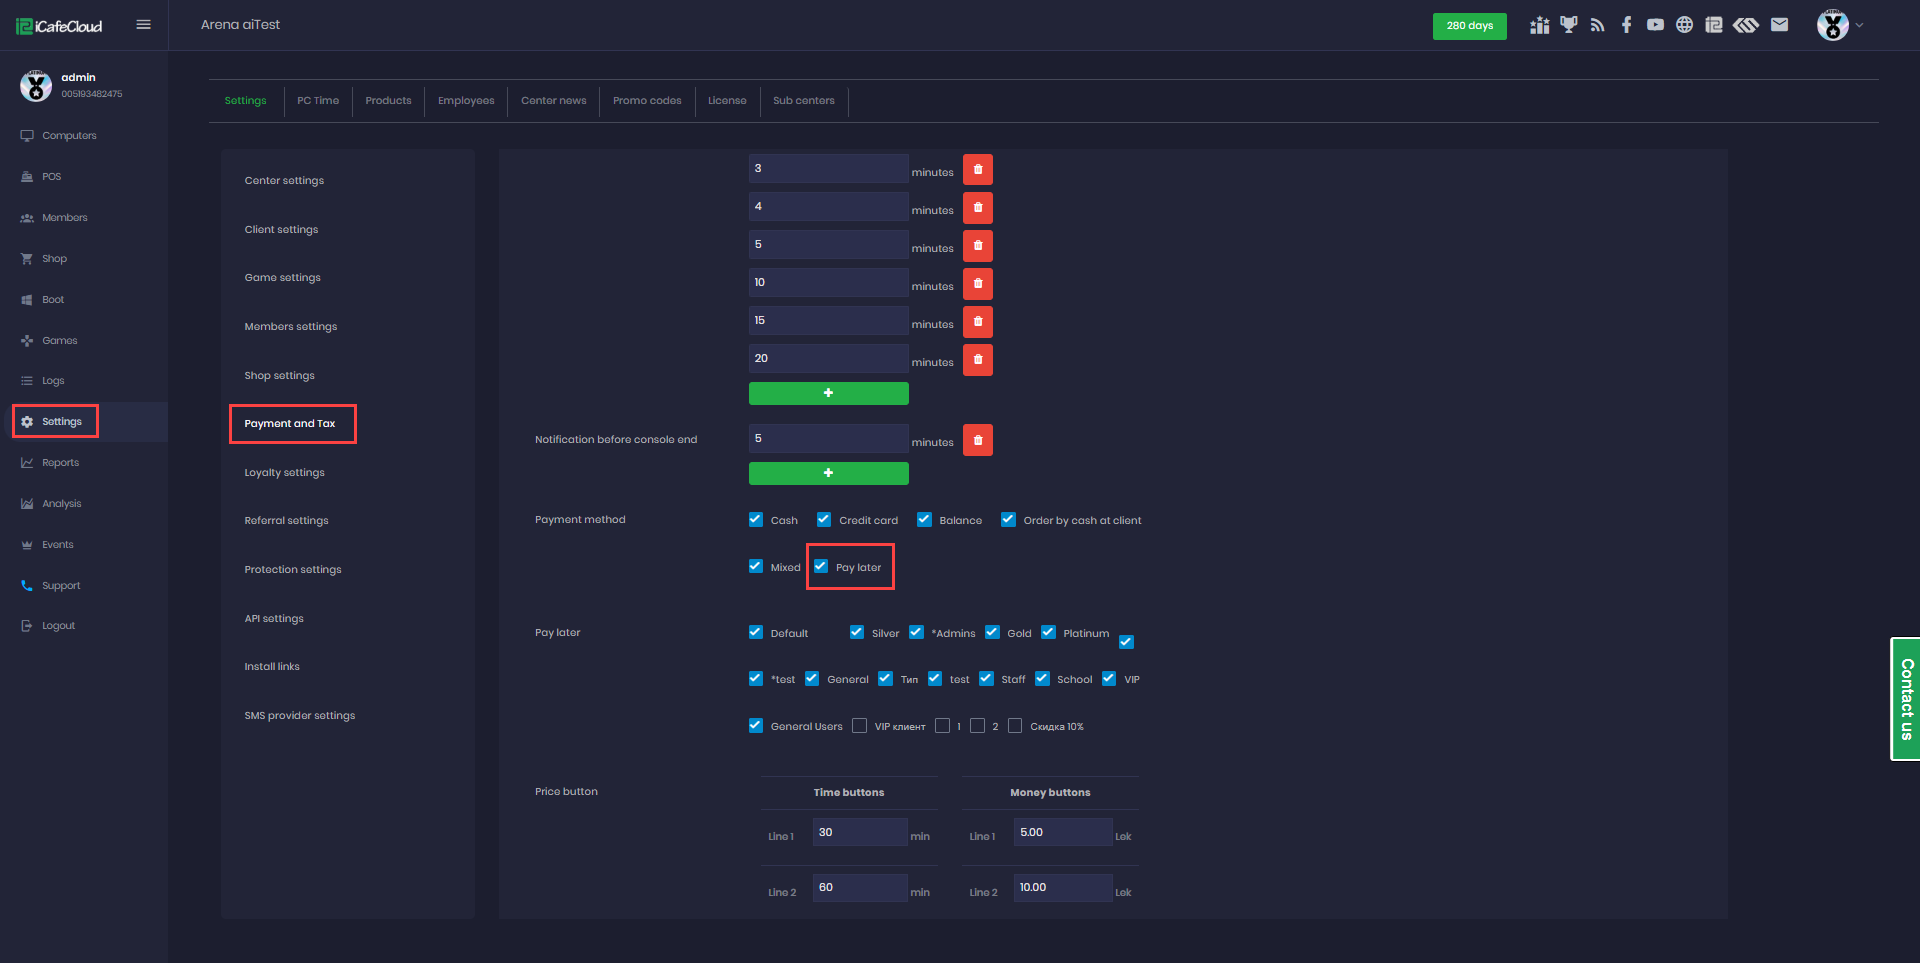The width and height of the screenshot is (1920, 963).
Task: Open the trophy icon in the header
Action: [x=1568, y=25]
